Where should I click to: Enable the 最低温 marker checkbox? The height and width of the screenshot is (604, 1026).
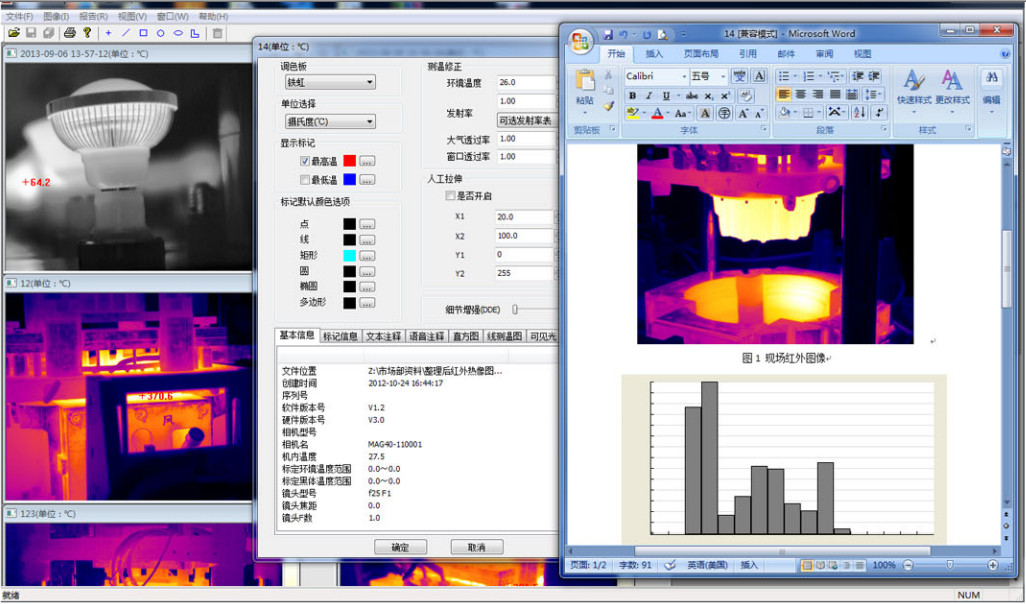point(306,180)
